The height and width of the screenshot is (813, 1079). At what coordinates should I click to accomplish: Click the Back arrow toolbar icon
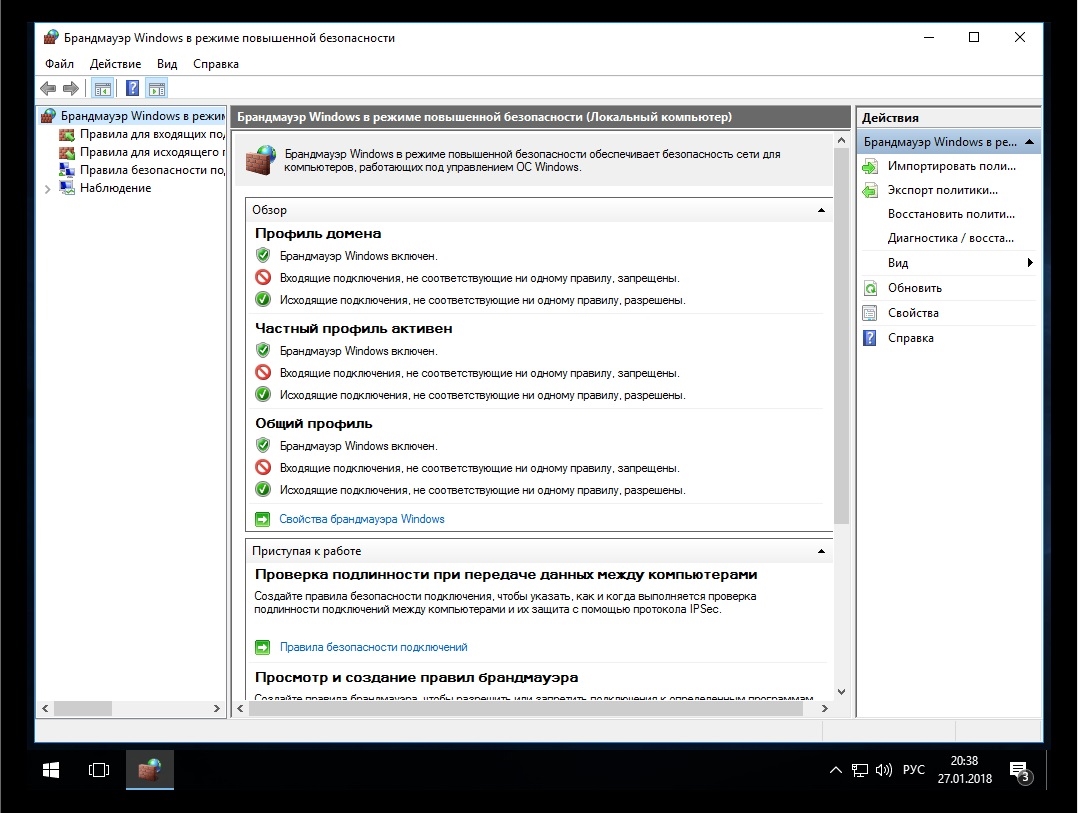48,88
